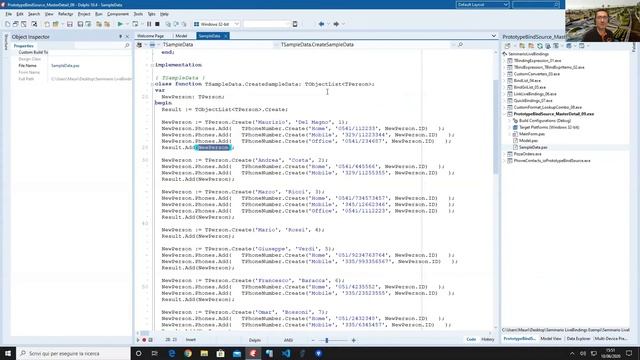Click the Refresh icon in Project Manager toolbar
This screenshot has height=360, width=640.
pyautogui.click(x=540, y=46)
